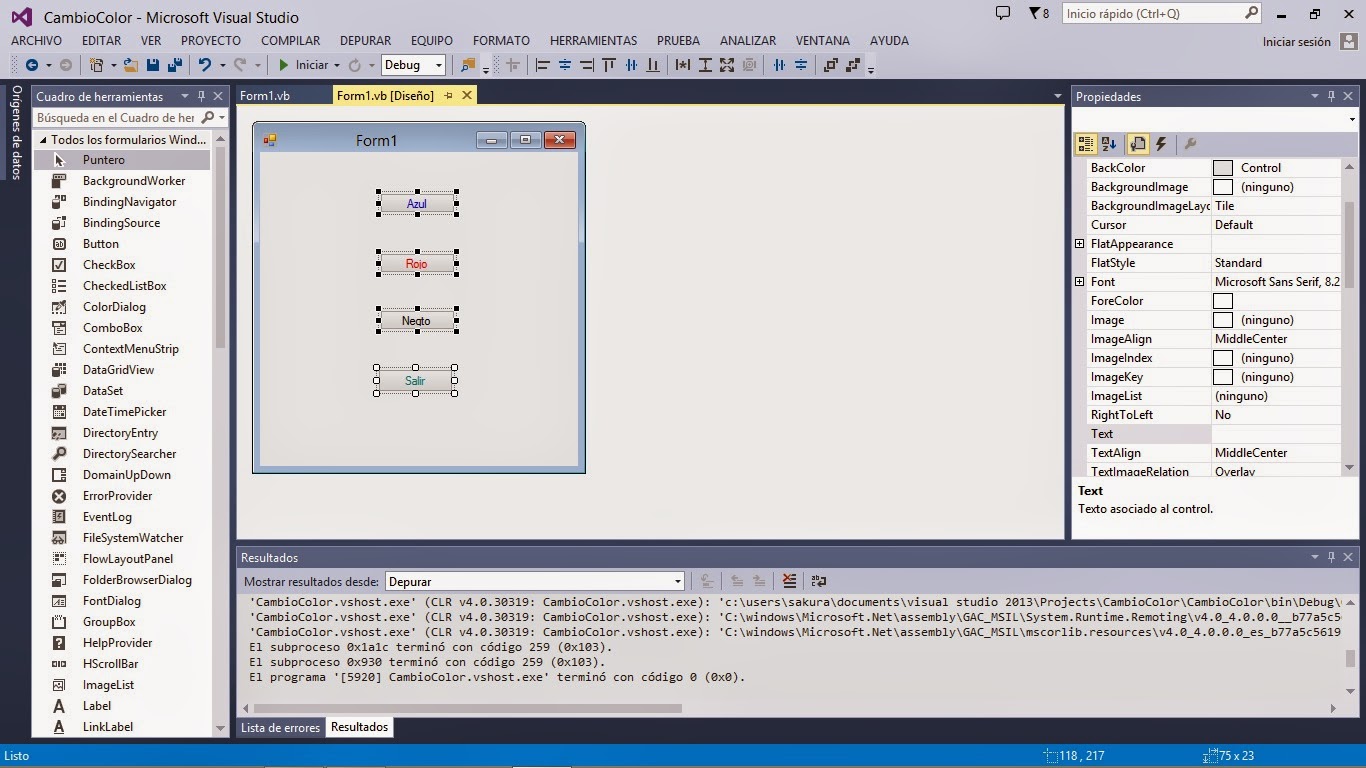Sort properties alphabetically

(1109, 143)
